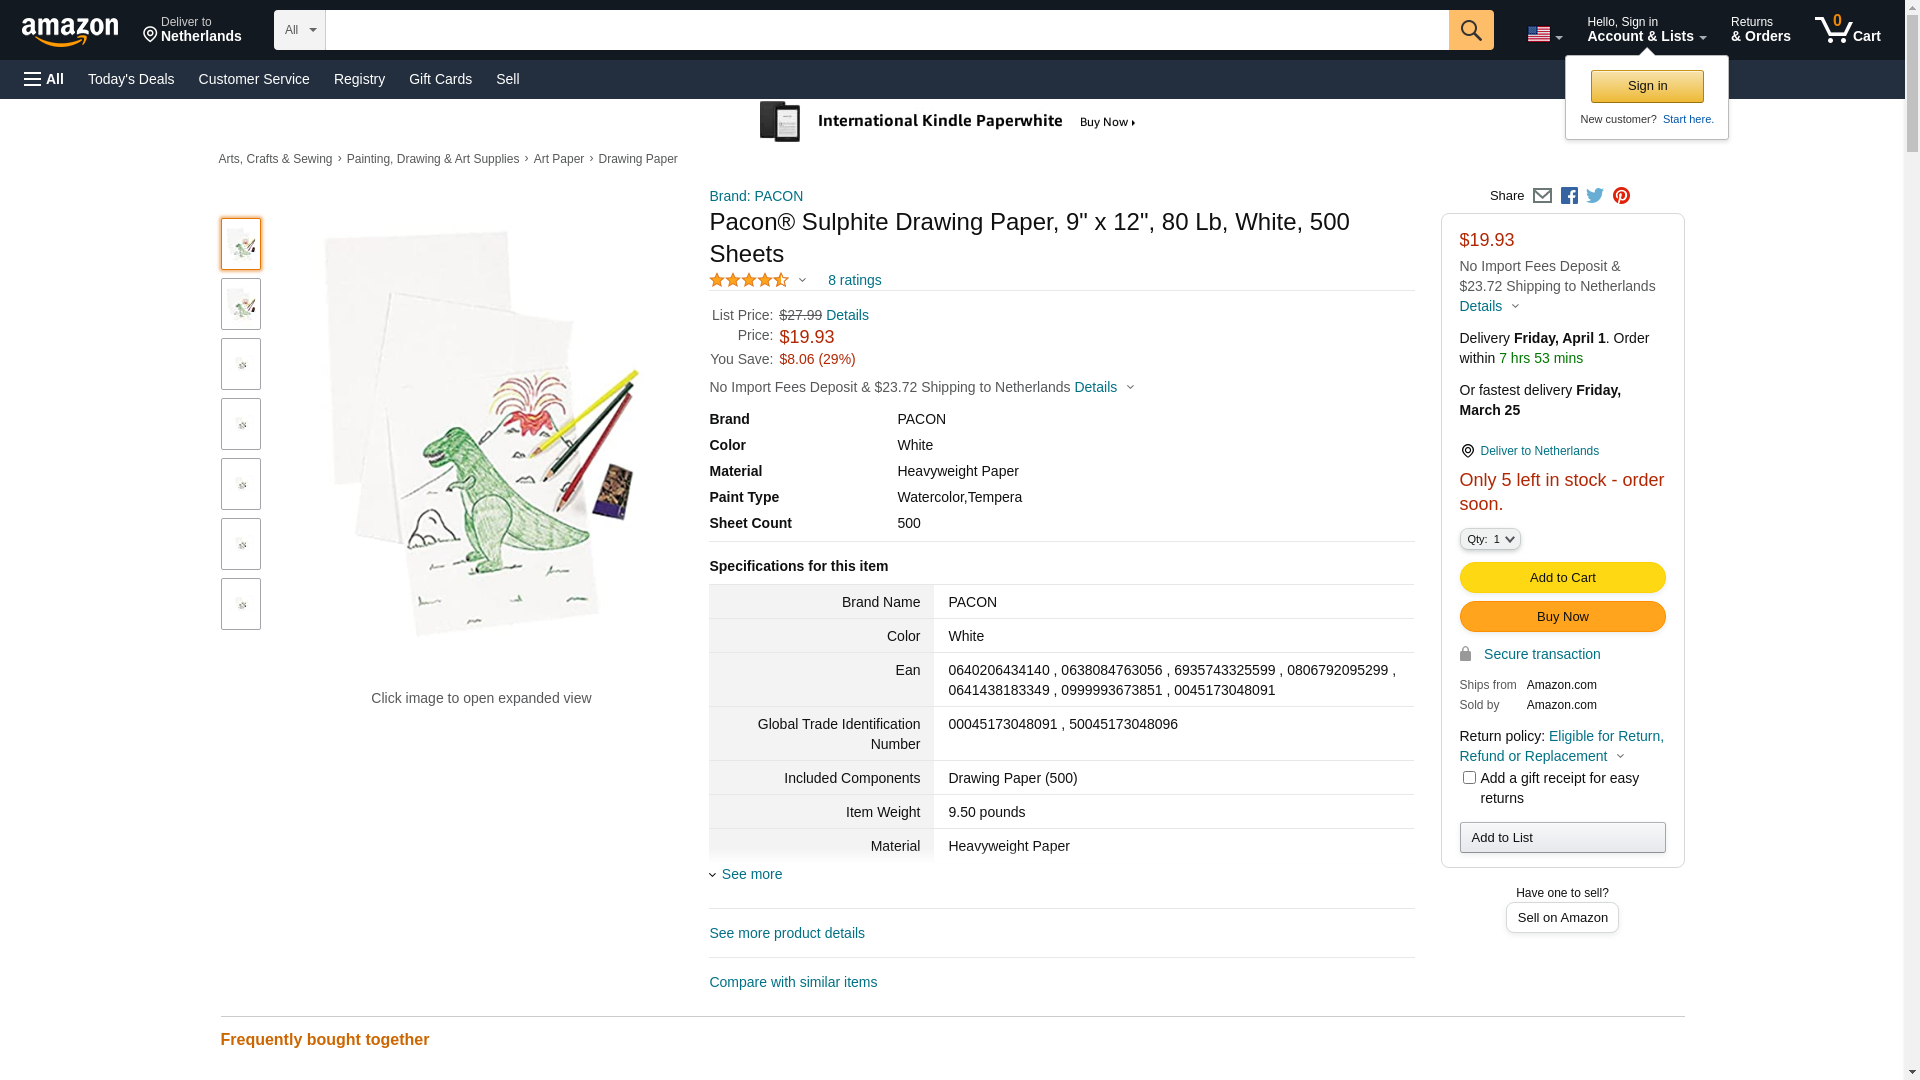This screenshot has width=1920, height=1080.
Task: Open the country flag language selector
Action: point(1544,34)
